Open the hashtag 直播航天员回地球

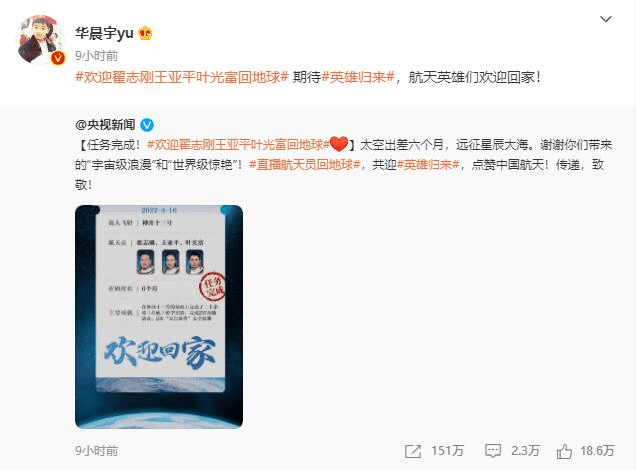(x=305, y=165)
